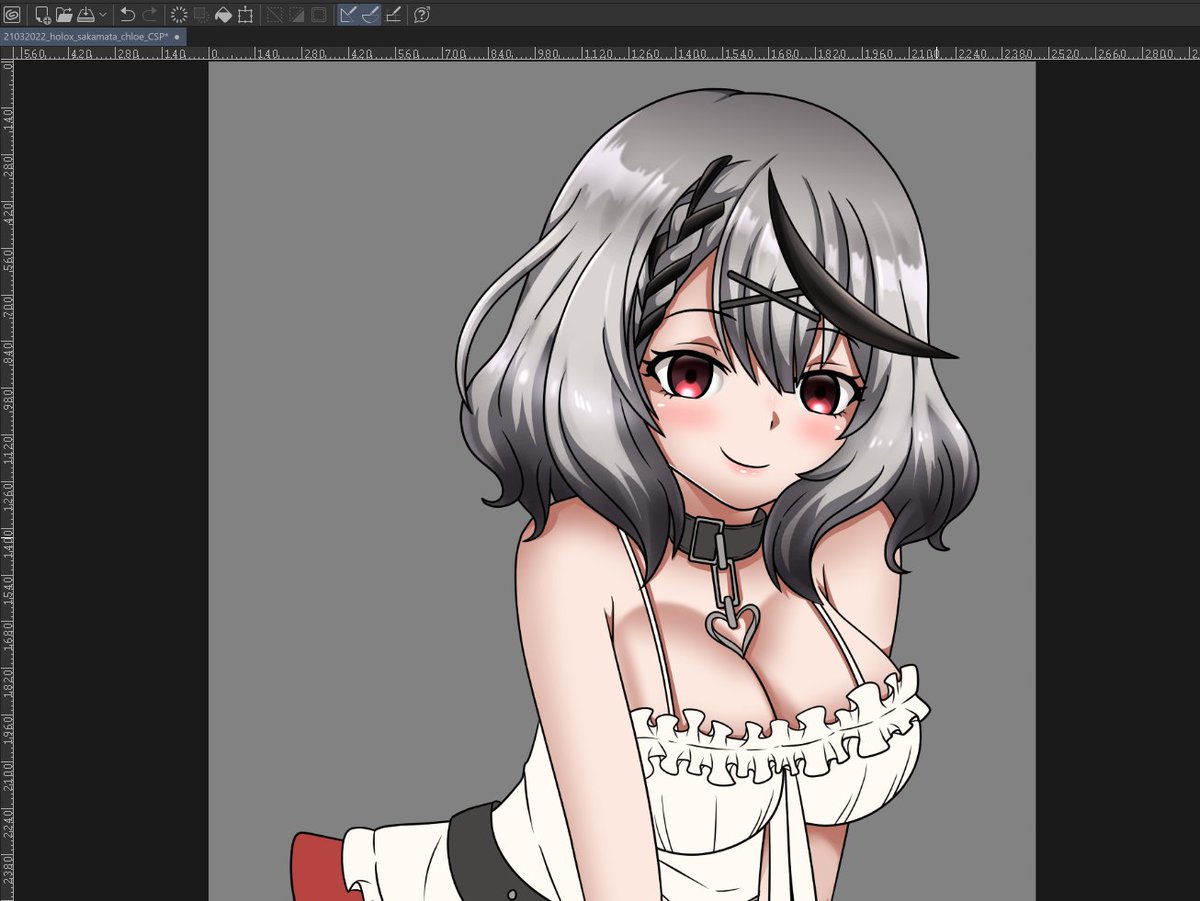The height and width of the screenshot is (901, 1200).
Task: Click the ruler origin corner box
Action: coord(6,51)
